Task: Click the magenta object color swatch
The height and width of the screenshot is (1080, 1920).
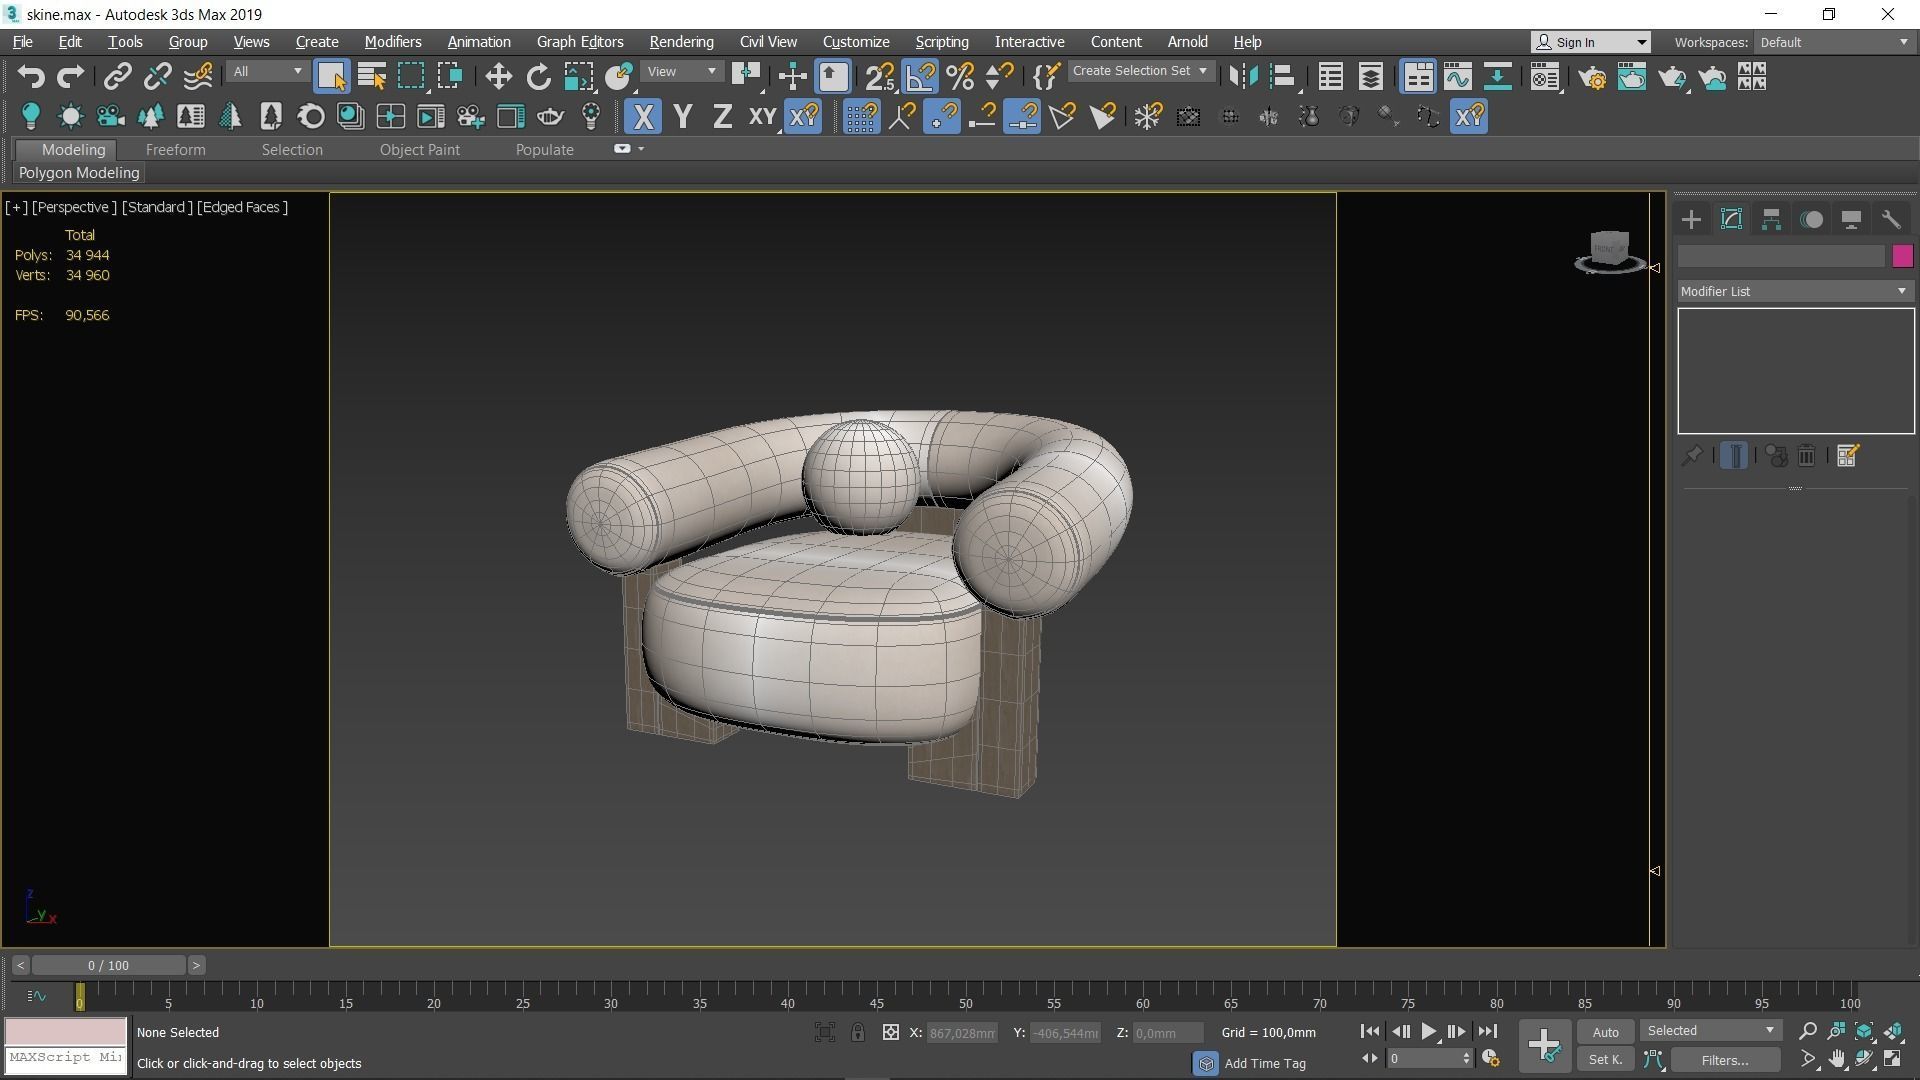Action: (x=1902, y=257)
